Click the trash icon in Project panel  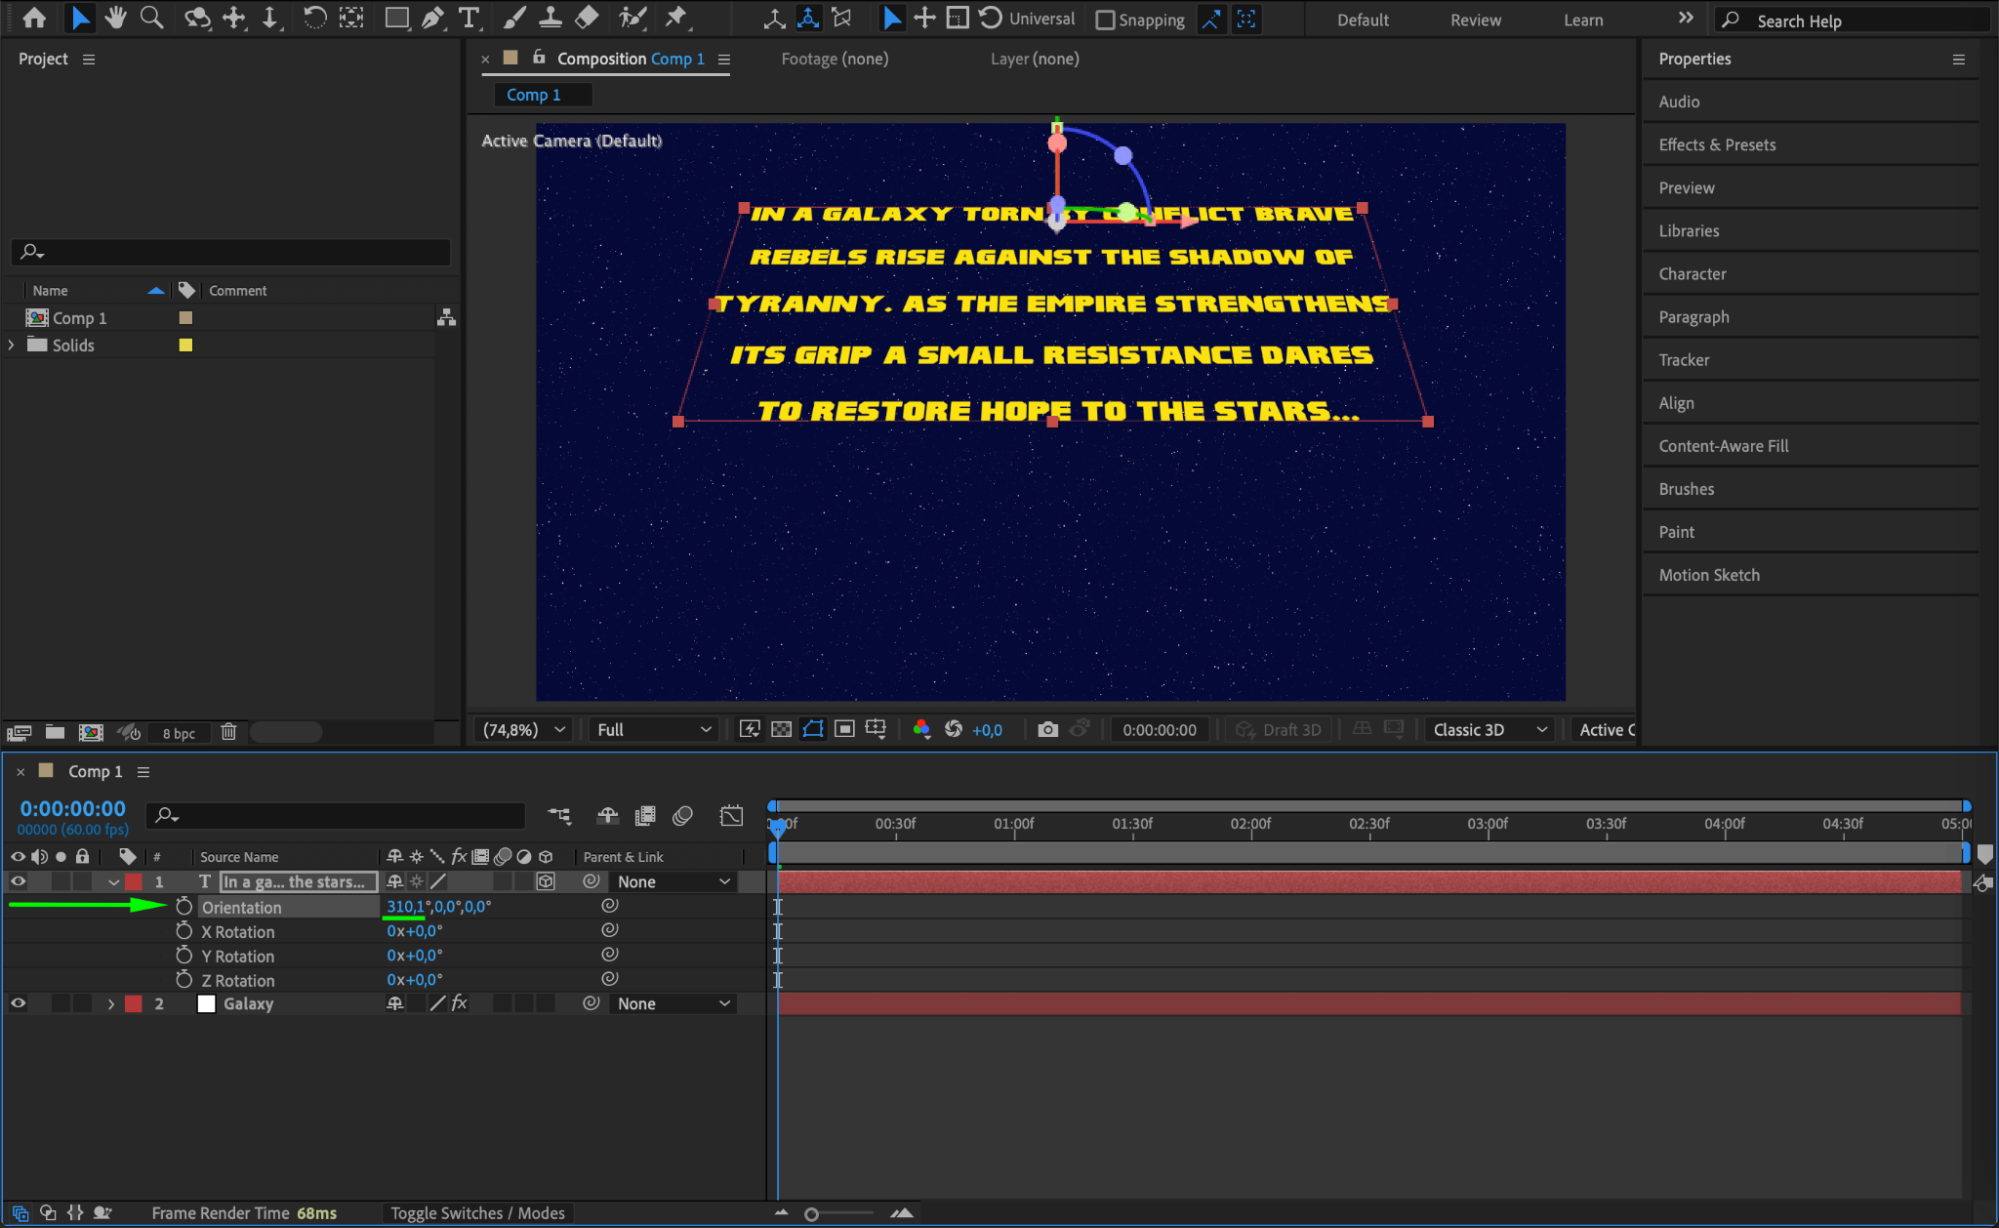pyautogui.click(x=228, y=732)
